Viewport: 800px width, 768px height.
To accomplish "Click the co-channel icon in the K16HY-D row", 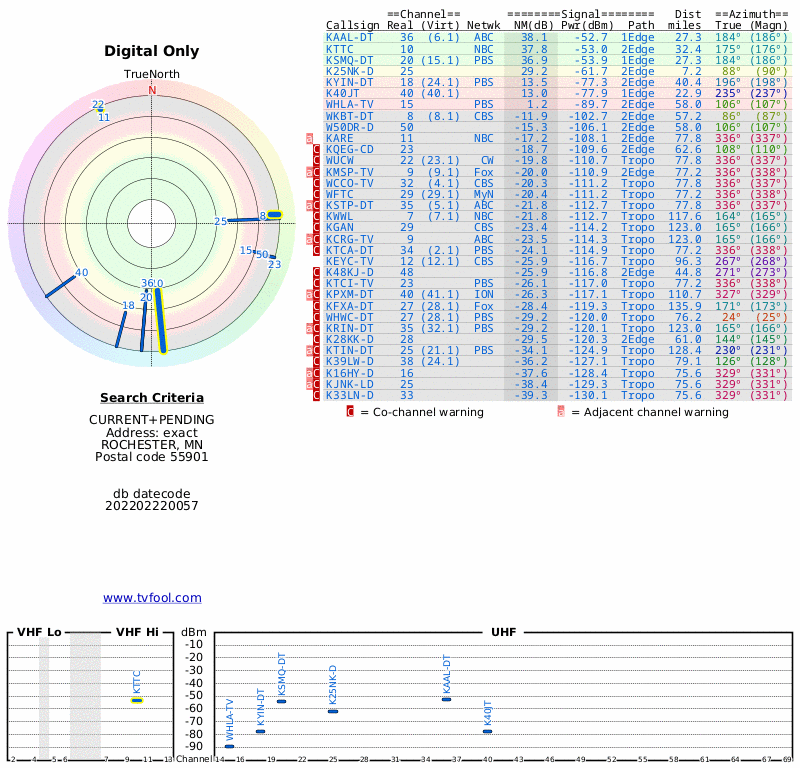I will [316, 374].
